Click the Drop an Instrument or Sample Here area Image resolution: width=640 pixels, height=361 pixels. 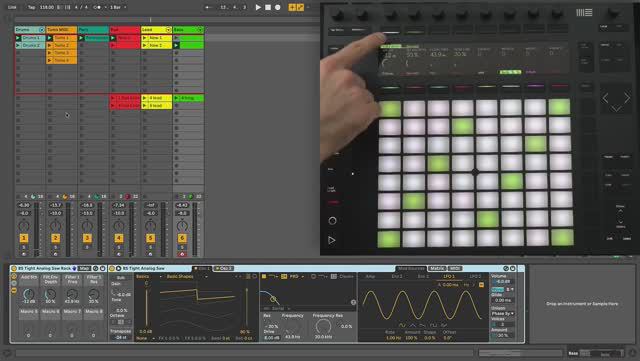582,304
